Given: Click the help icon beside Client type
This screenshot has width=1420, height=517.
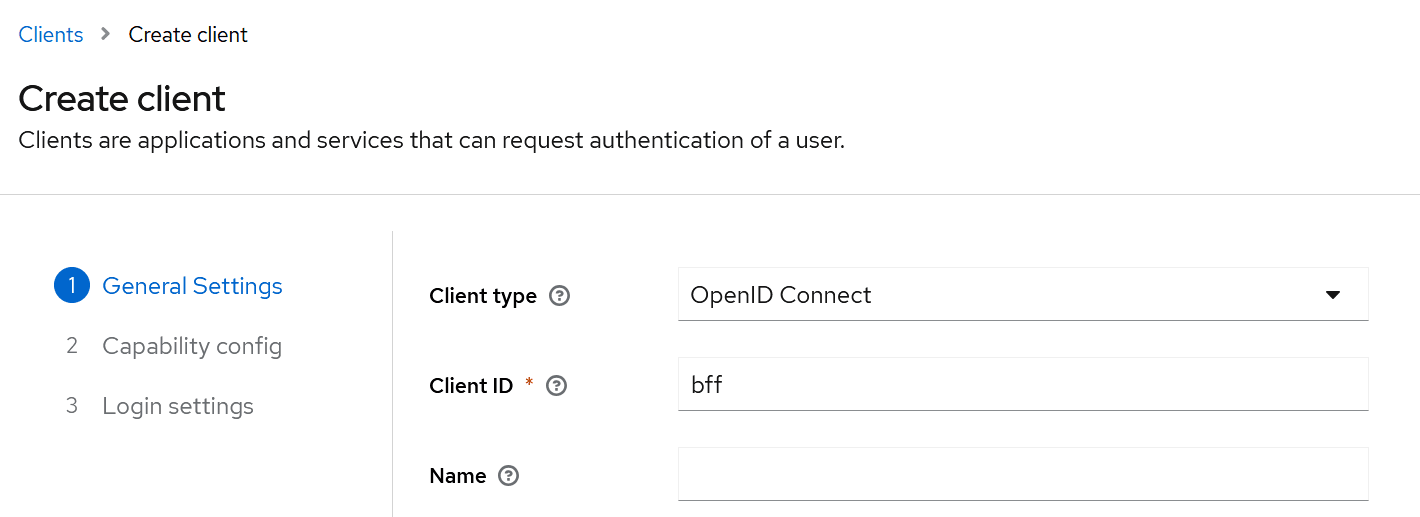Looking at the screenshot, I should 560,296.
